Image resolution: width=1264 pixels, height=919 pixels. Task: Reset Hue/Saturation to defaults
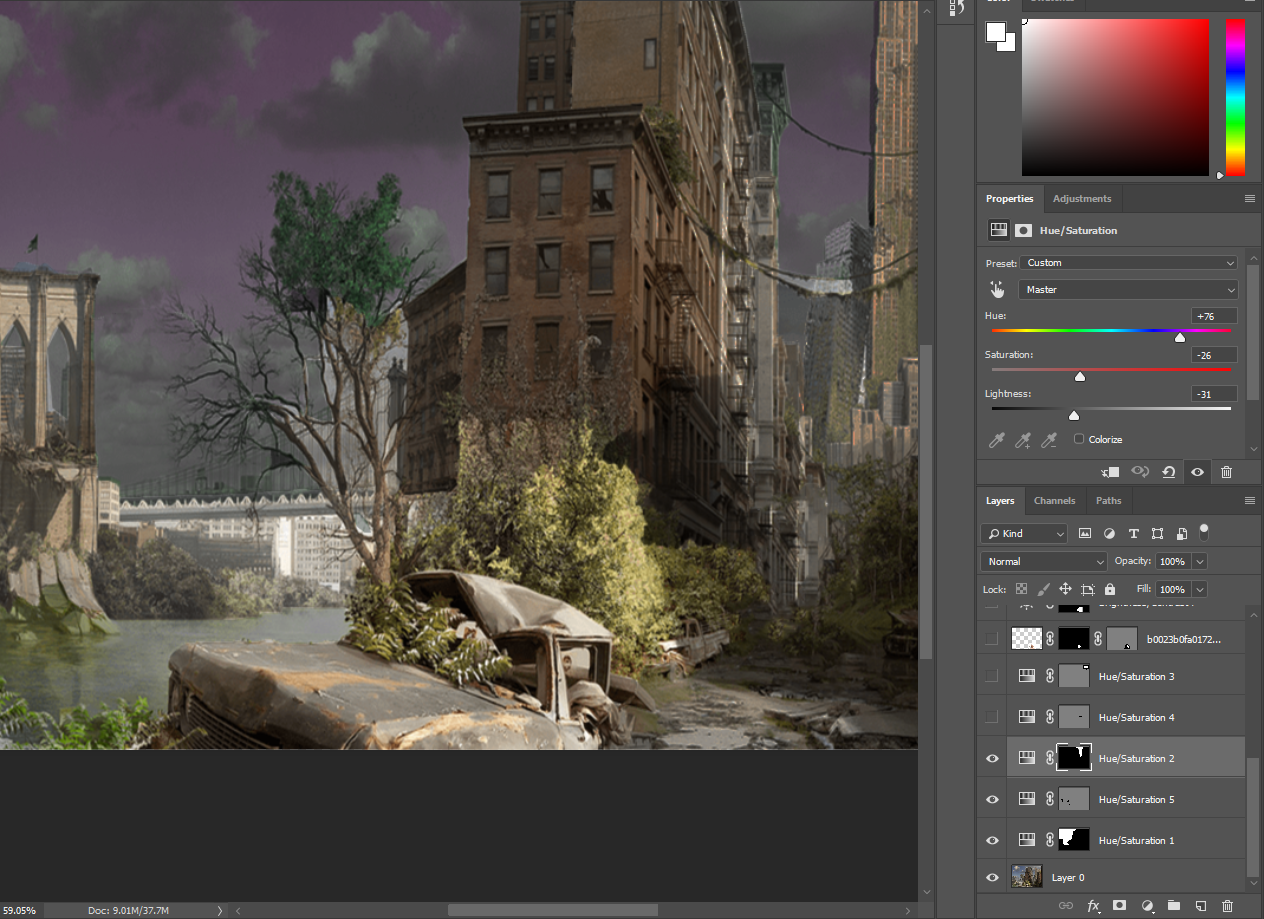(1168, 471)
